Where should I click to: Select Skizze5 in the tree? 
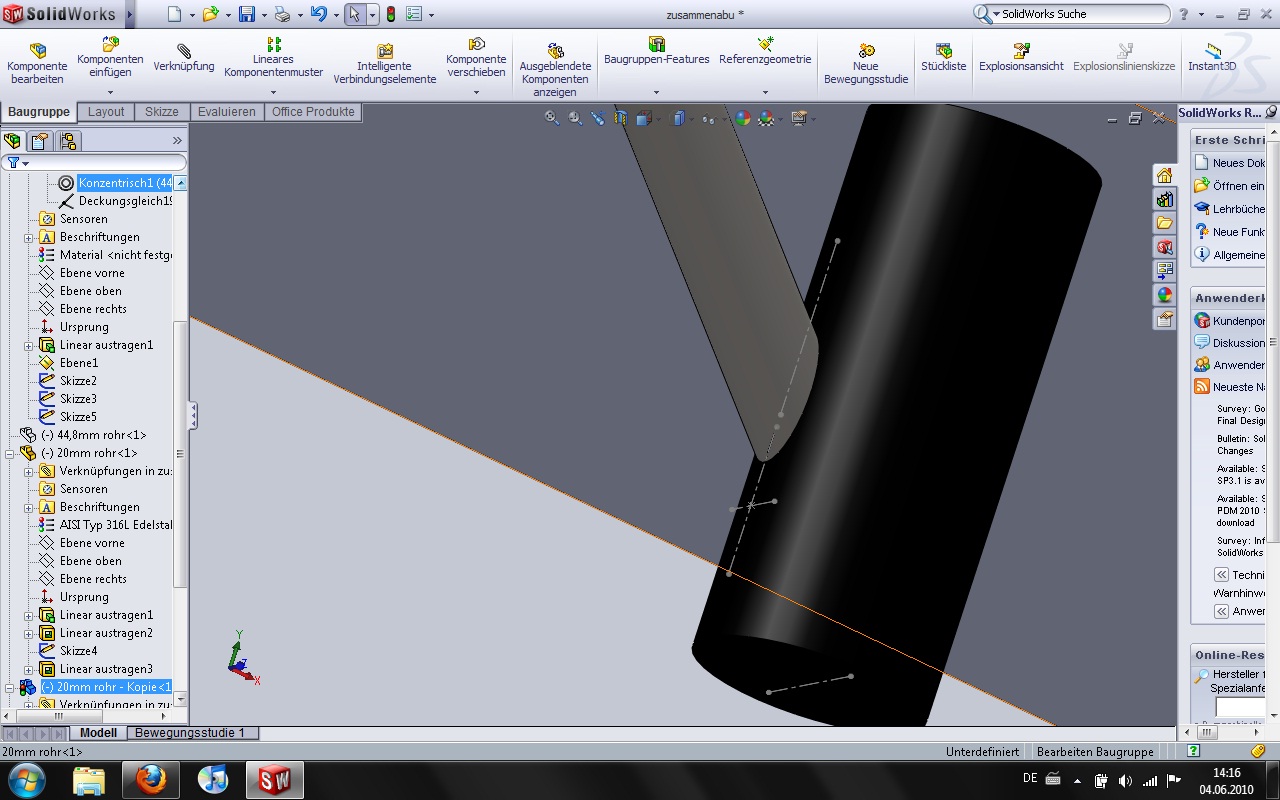(78, 417)
